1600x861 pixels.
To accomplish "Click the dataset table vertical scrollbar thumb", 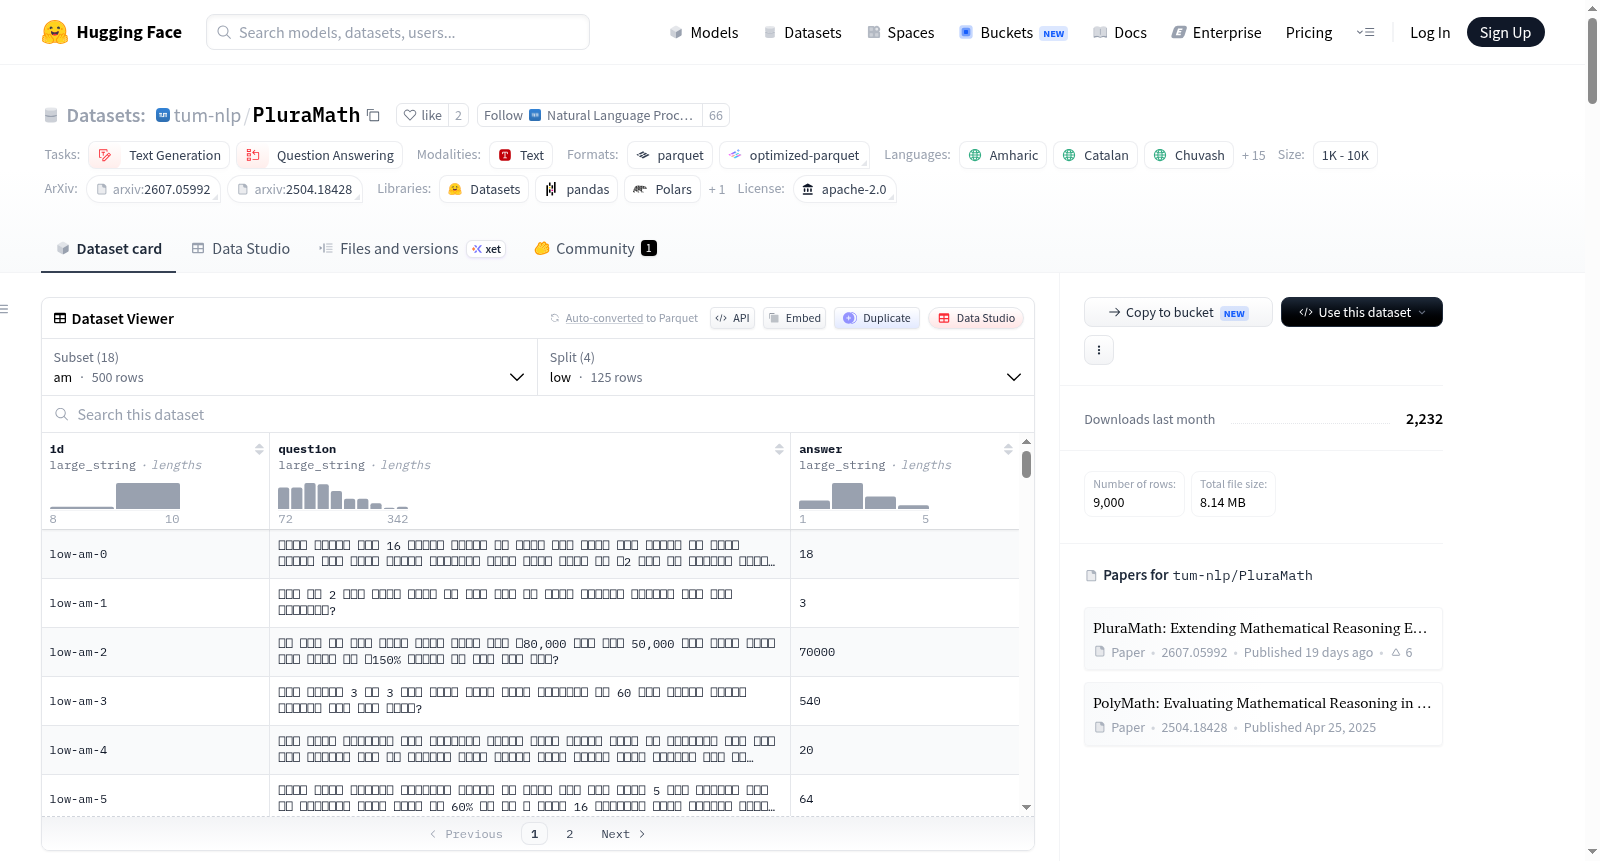I will tap(1026, 464).
